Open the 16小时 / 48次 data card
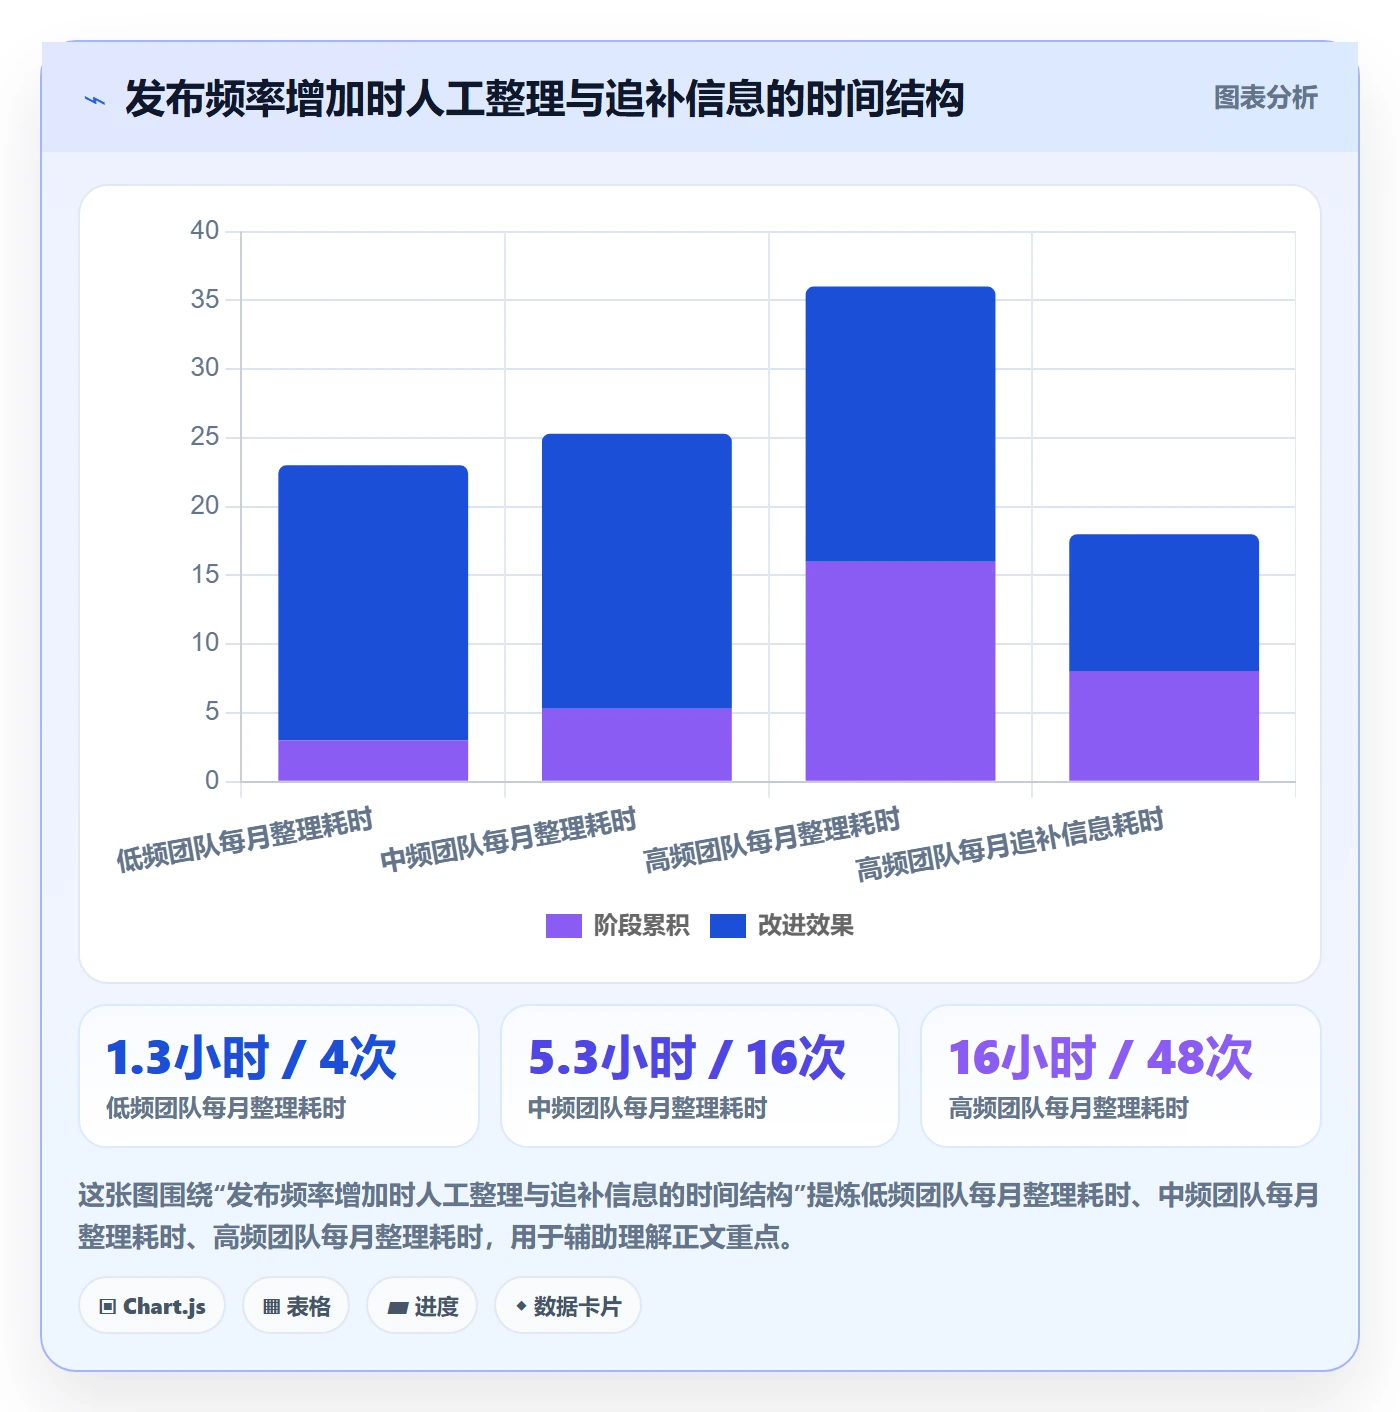This screenshot has height=1412, width=1400. point(1121,1076)
